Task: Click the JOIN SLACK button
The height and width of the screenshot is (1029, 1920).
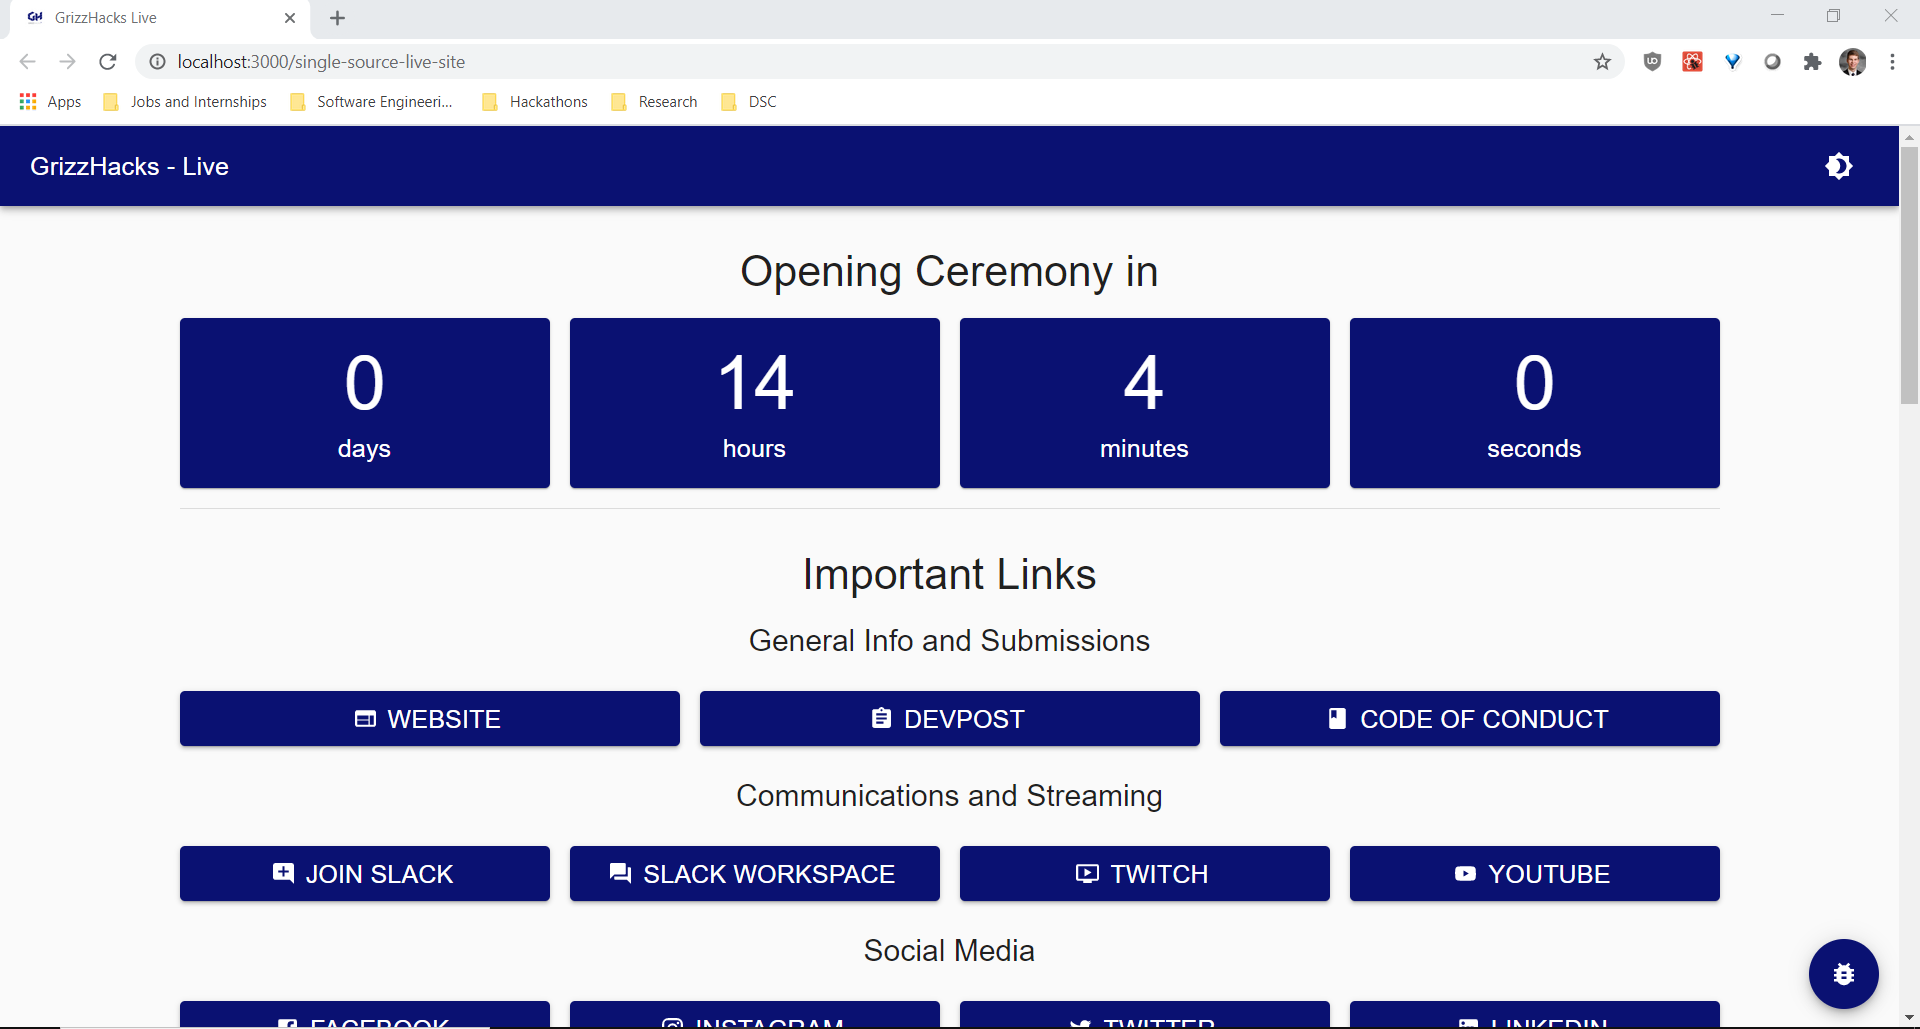Action: (x=365, y=874)
